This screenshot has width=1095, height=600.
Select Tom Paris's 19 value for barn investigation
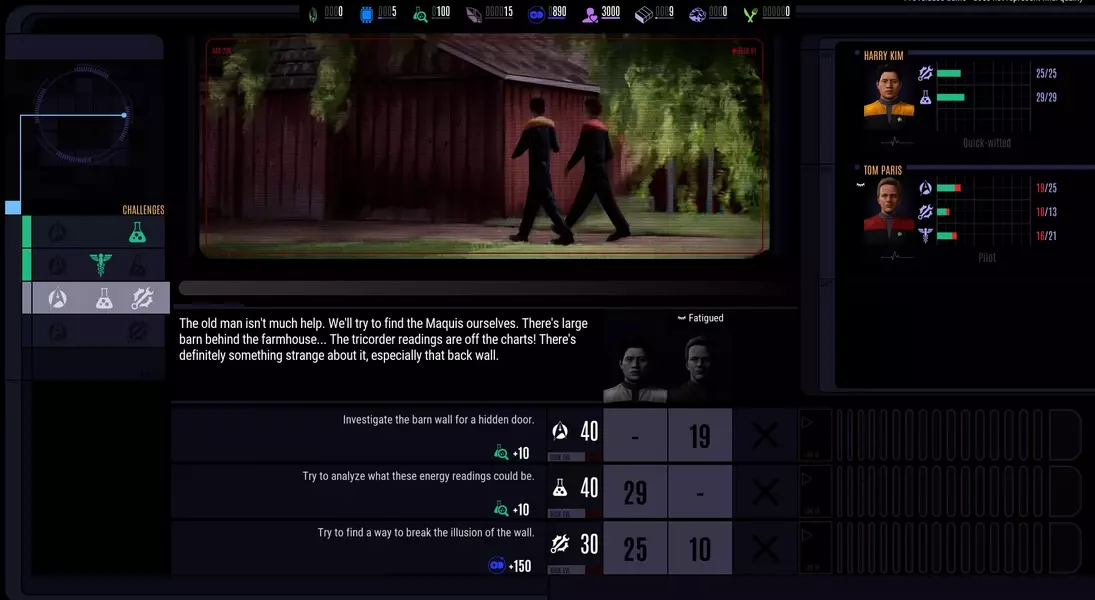[700, 435]
